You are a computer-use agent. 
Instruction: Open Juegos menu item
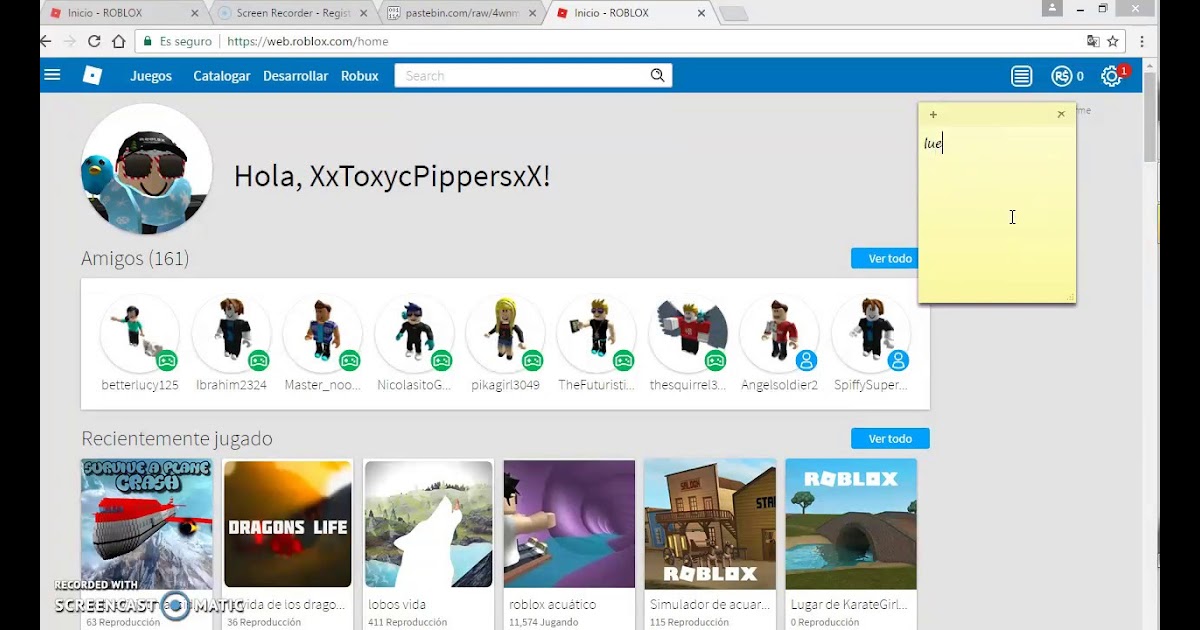point(151,76)
